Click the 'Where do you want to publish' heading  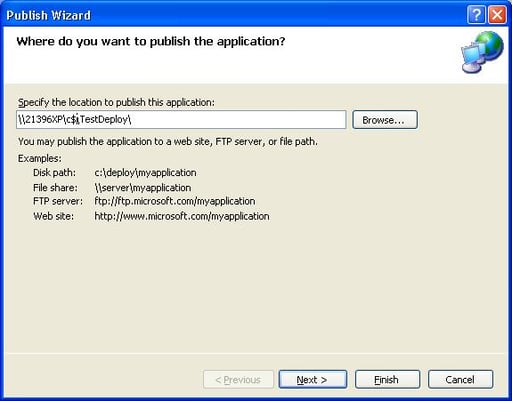pyautogui.click(x=151, y=42)
